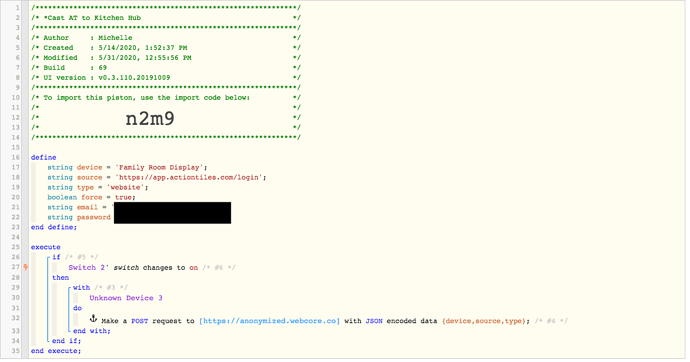Click the created date '5/14/2020, 1:52:37 PM'
690x362 pixels.
tap(143, 48)
